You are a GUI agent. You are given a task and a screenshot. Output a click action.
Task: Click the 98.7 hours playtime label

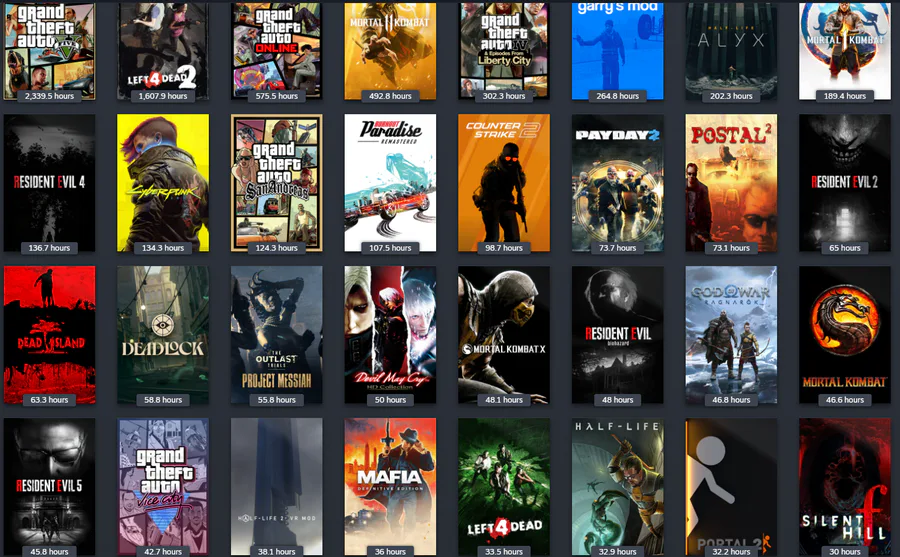point(504,248)
